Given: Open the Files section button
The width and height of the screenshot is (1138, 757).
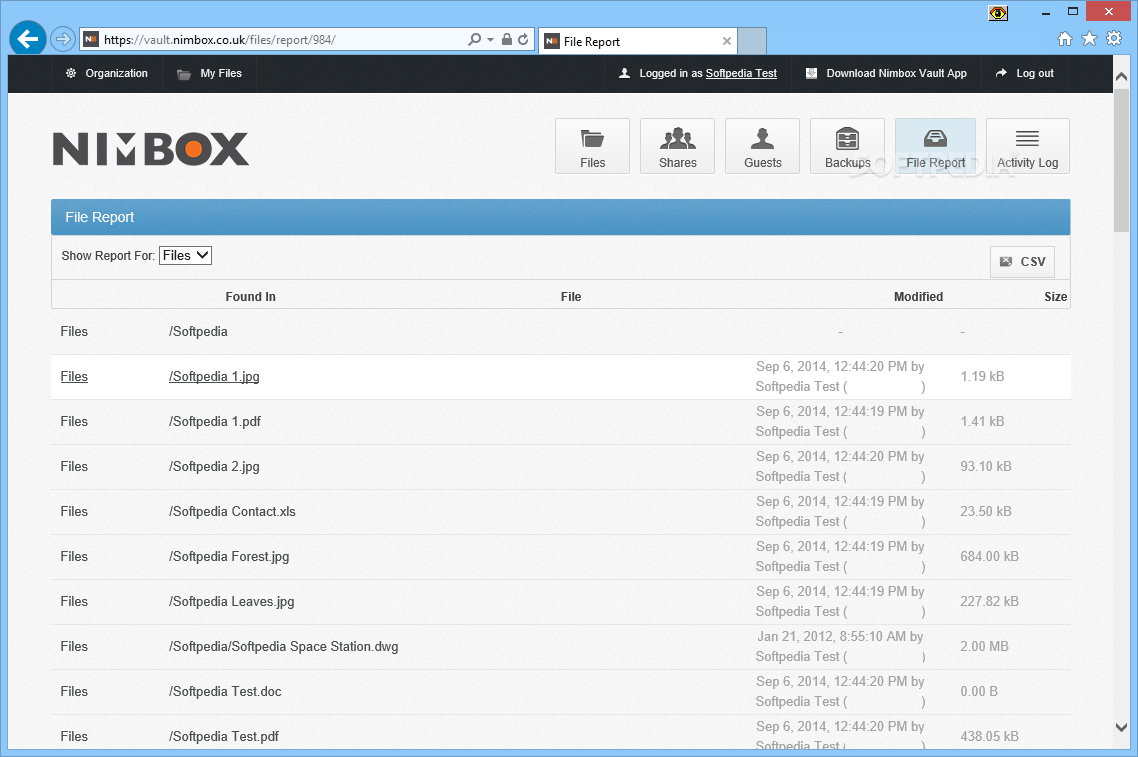Looking at the screenshot, I should (592, 146).
